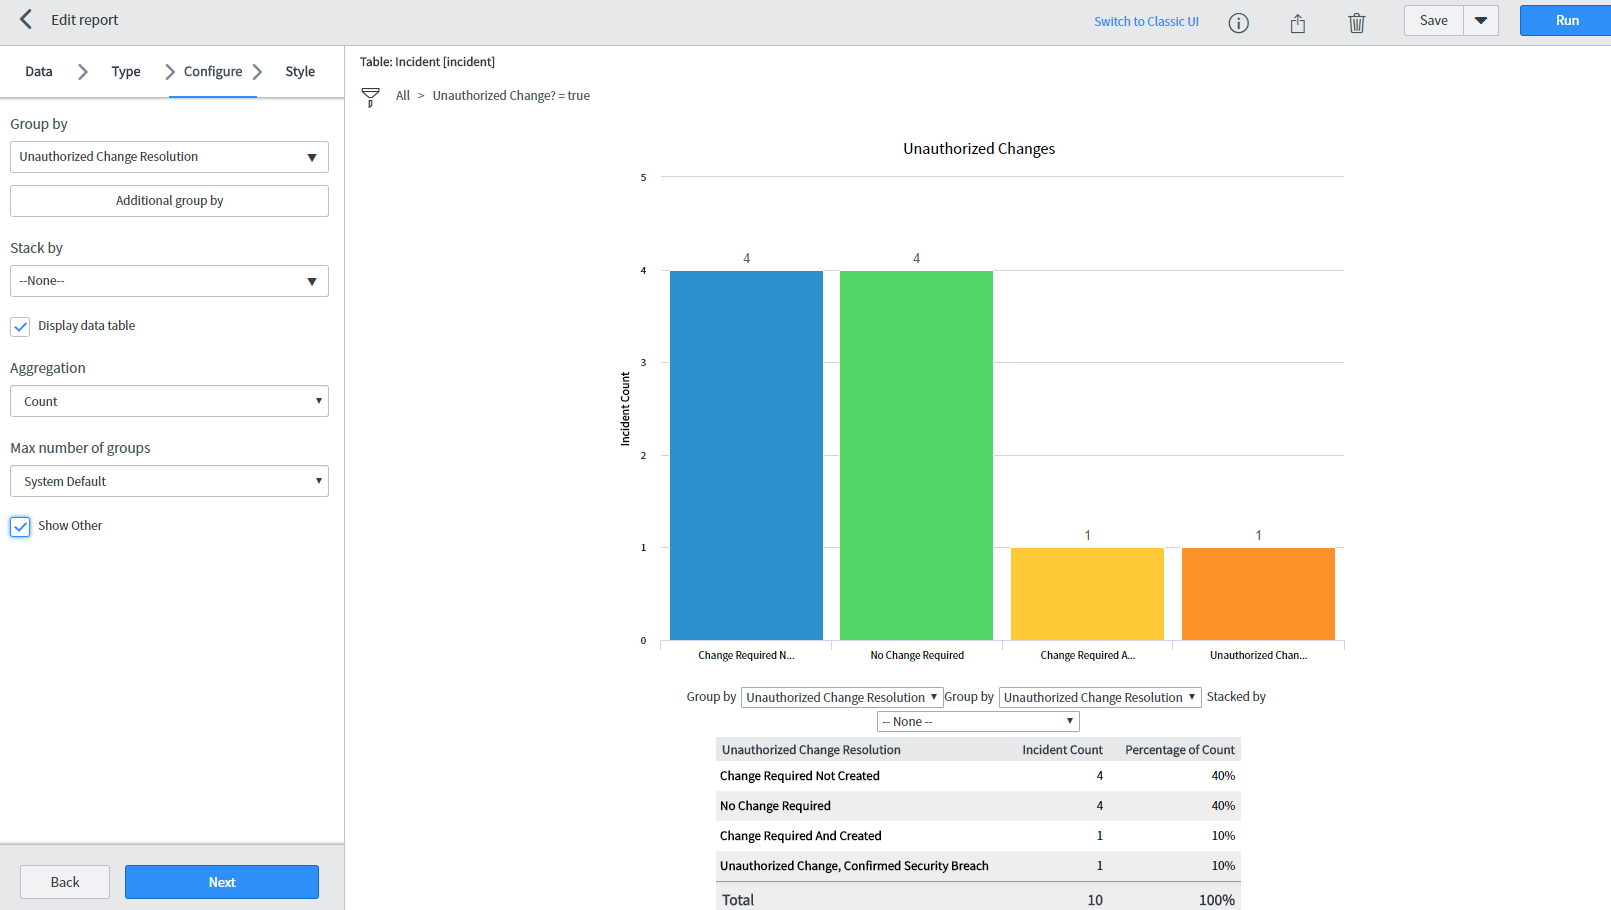Toggle the Show Other checkbox
Screen dimensions: 1611x910
tap(20, 526)
